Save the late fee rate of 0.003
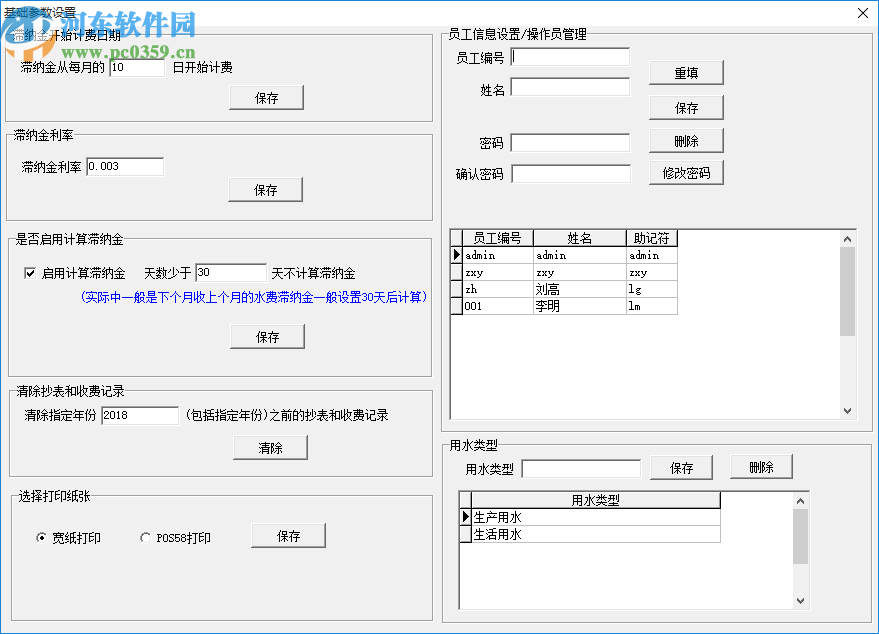 pyautogui.click(x=265, y=189)
